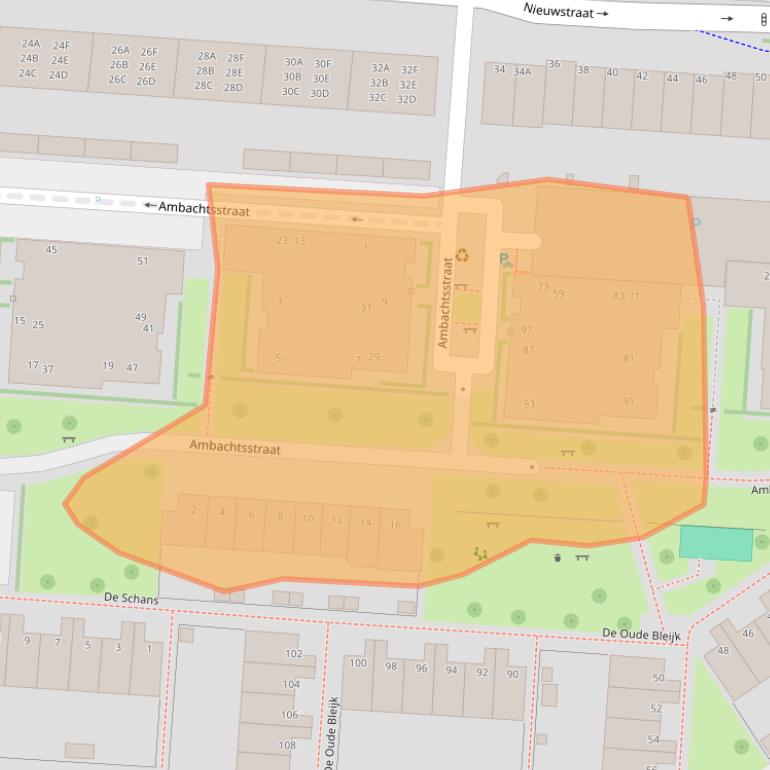Click the blue parking symbol left of Ambachtsstraat

[x=97, y=201]
